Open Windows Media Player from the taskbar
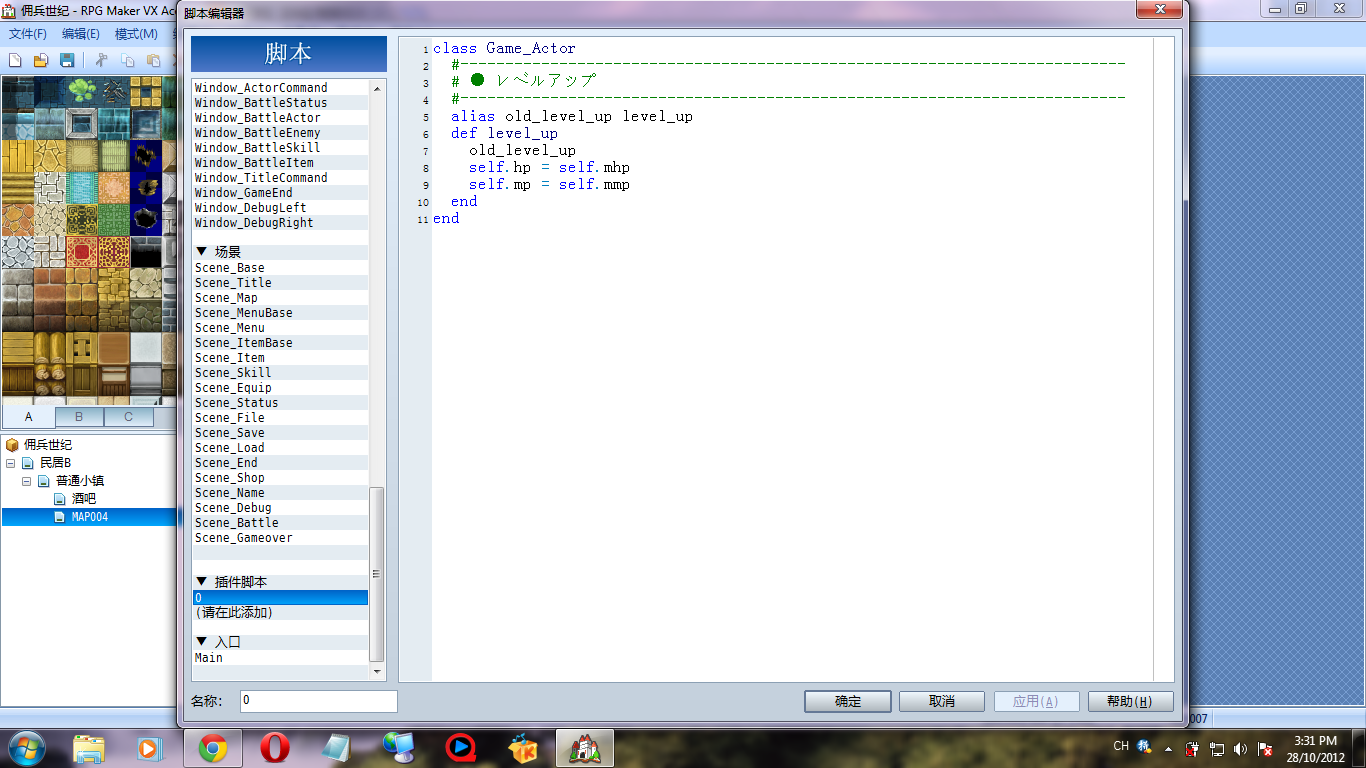 (151, 748)
